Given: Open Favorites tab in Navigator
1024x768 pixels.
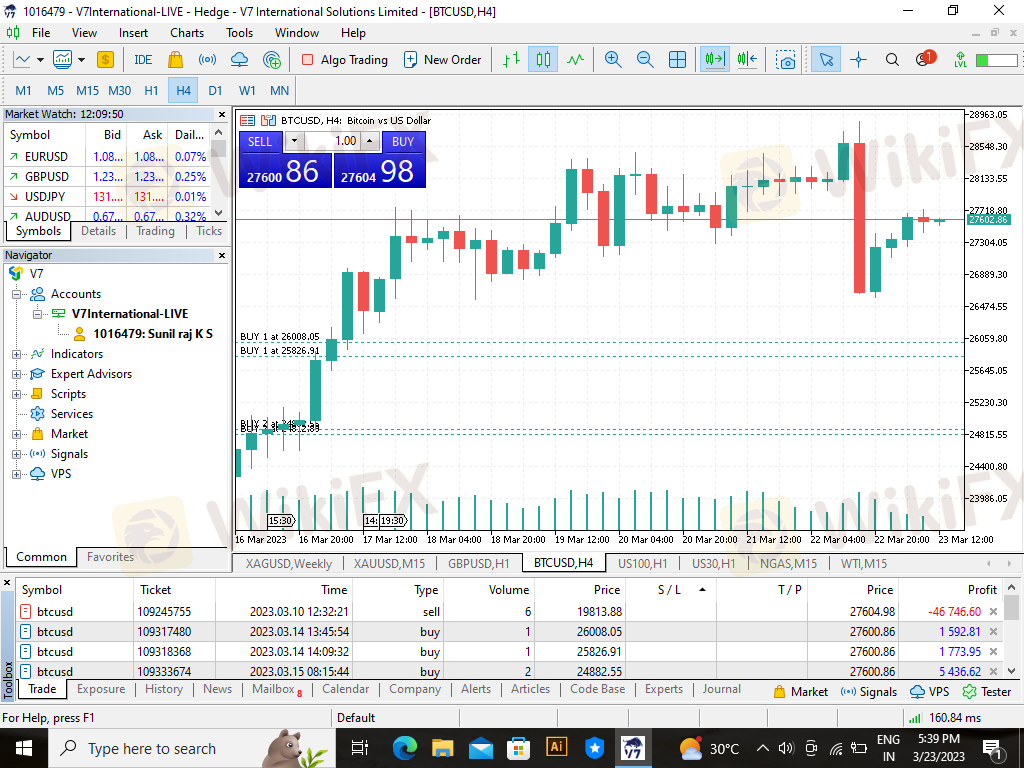Looking at the screenshot, I should 110,557.
